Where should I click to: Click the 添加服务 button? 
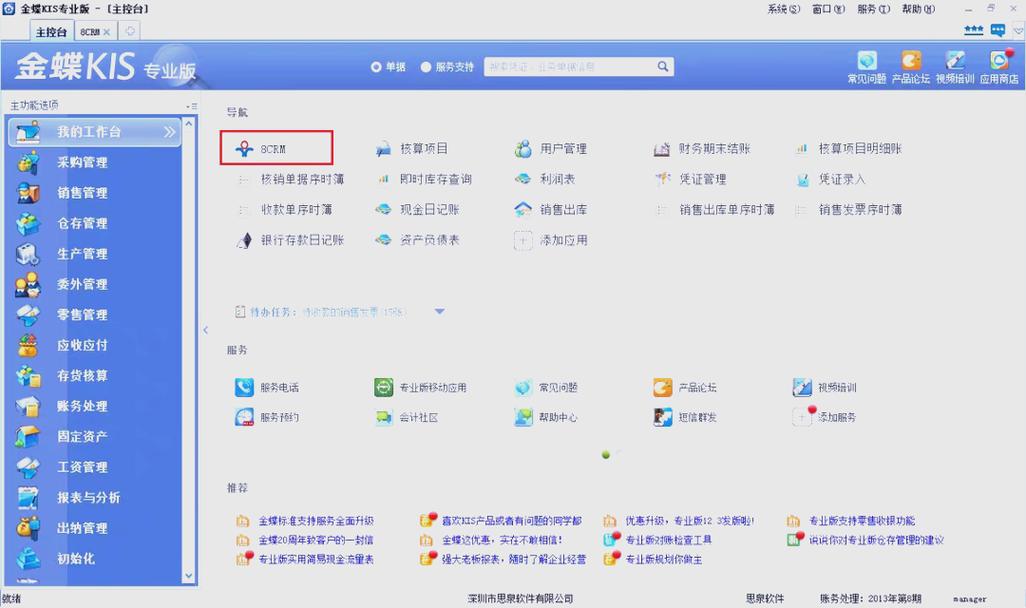click(x=824, y=416)
